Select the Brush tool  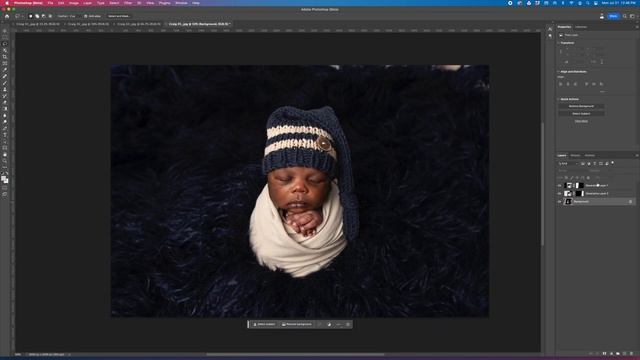(x=5, y=83)
